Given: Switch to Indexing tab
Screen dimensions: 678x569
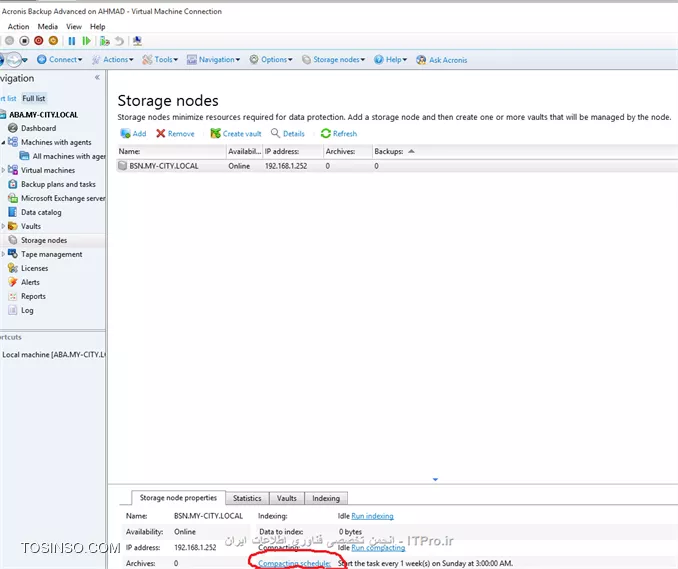Looking at the screenshot, I should (x=326, y=499).
